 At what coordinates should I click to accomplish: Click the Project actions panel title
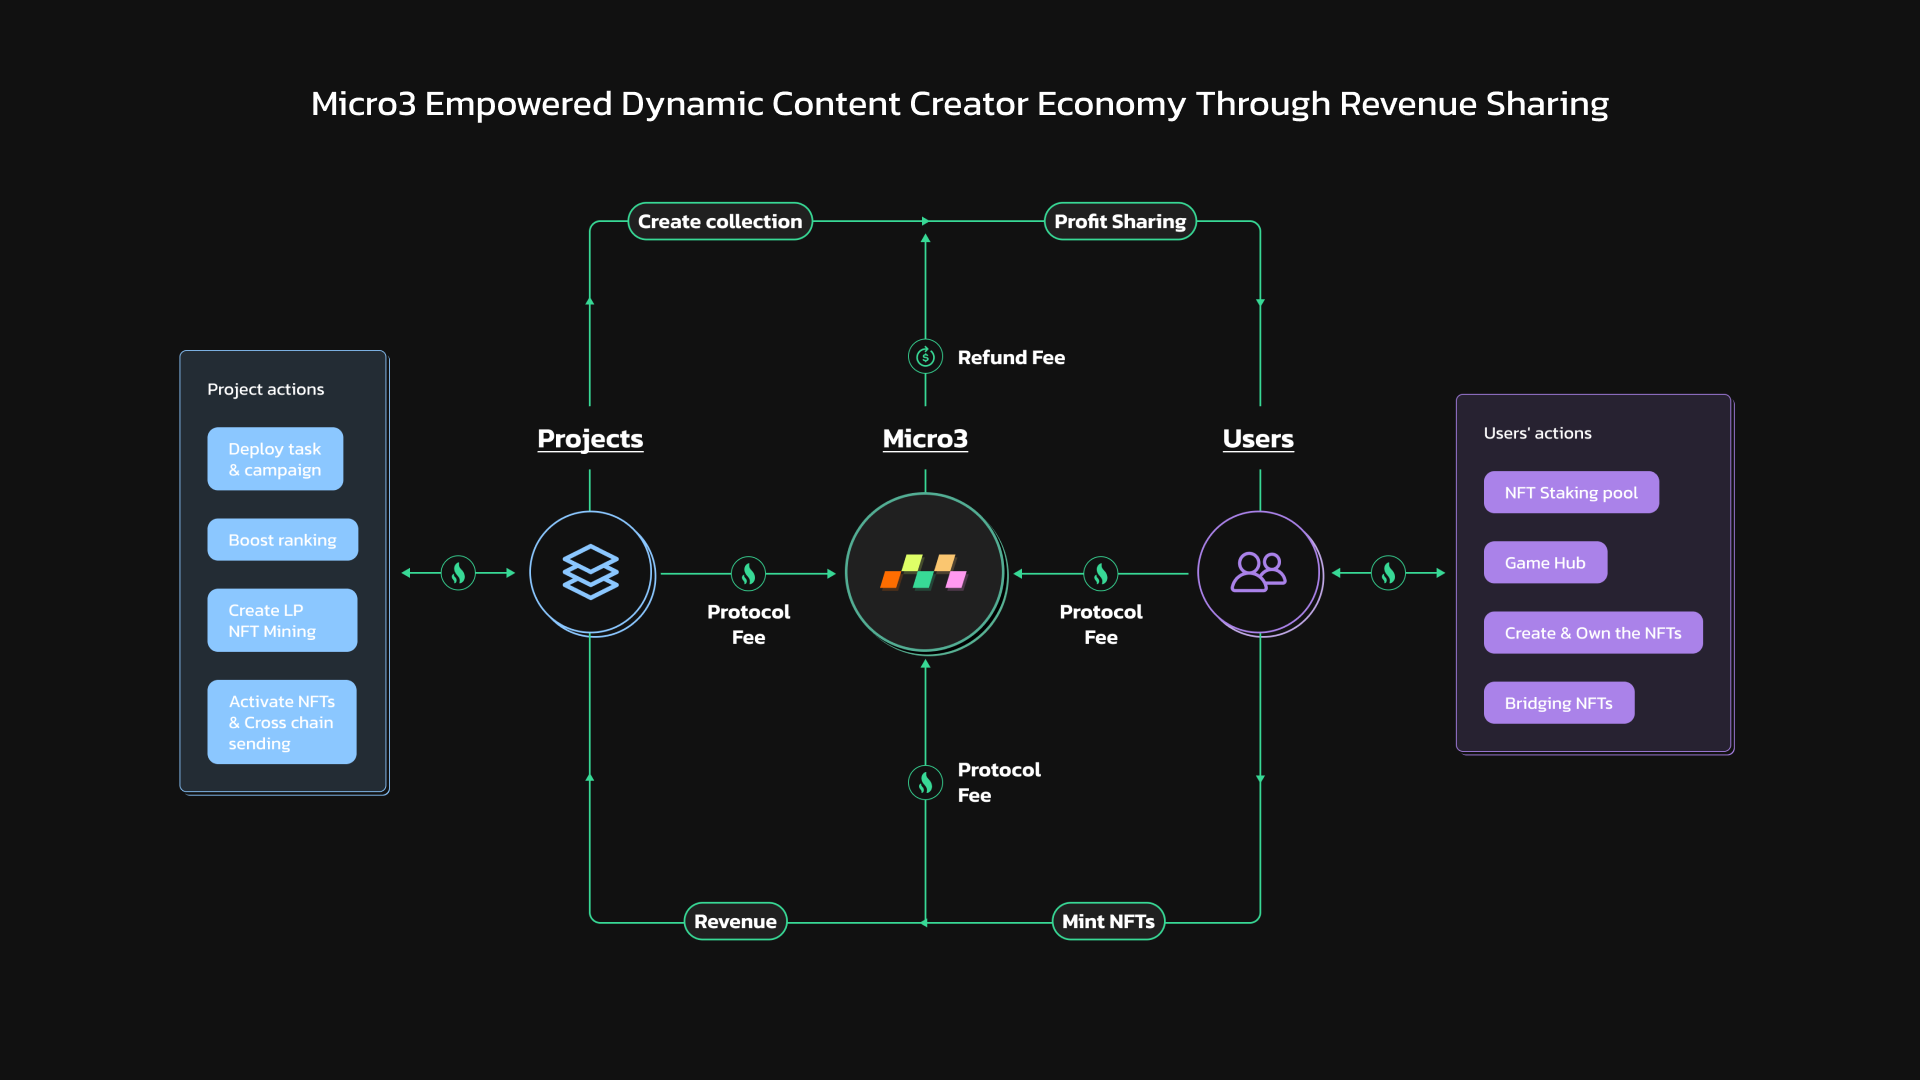pyautogui.click(x=265, y=389)
